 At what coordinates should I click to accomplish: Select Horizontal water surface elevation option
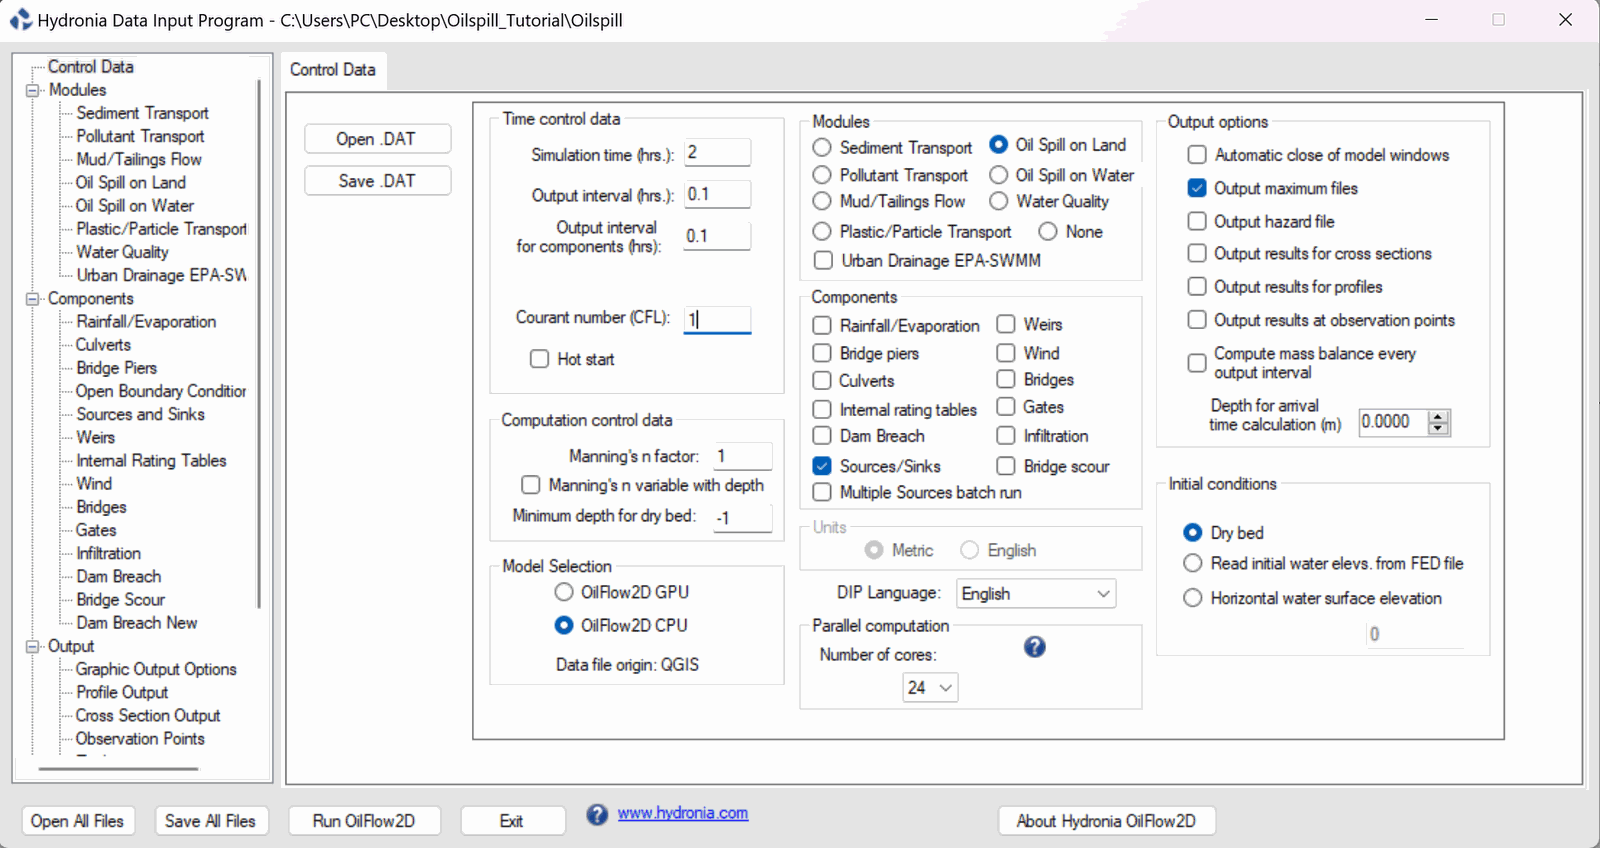tap(1192, 598)
